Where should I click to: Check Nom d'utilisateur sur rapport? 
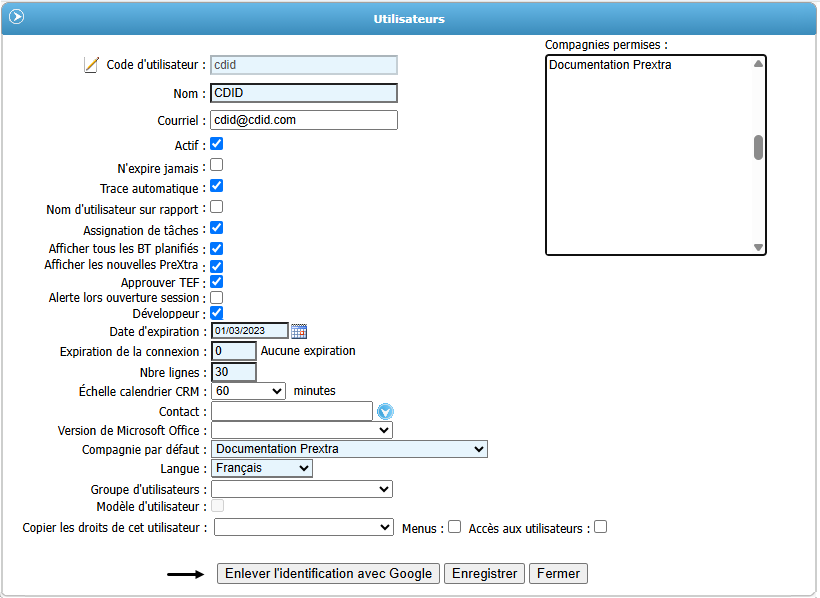point(217,207)
